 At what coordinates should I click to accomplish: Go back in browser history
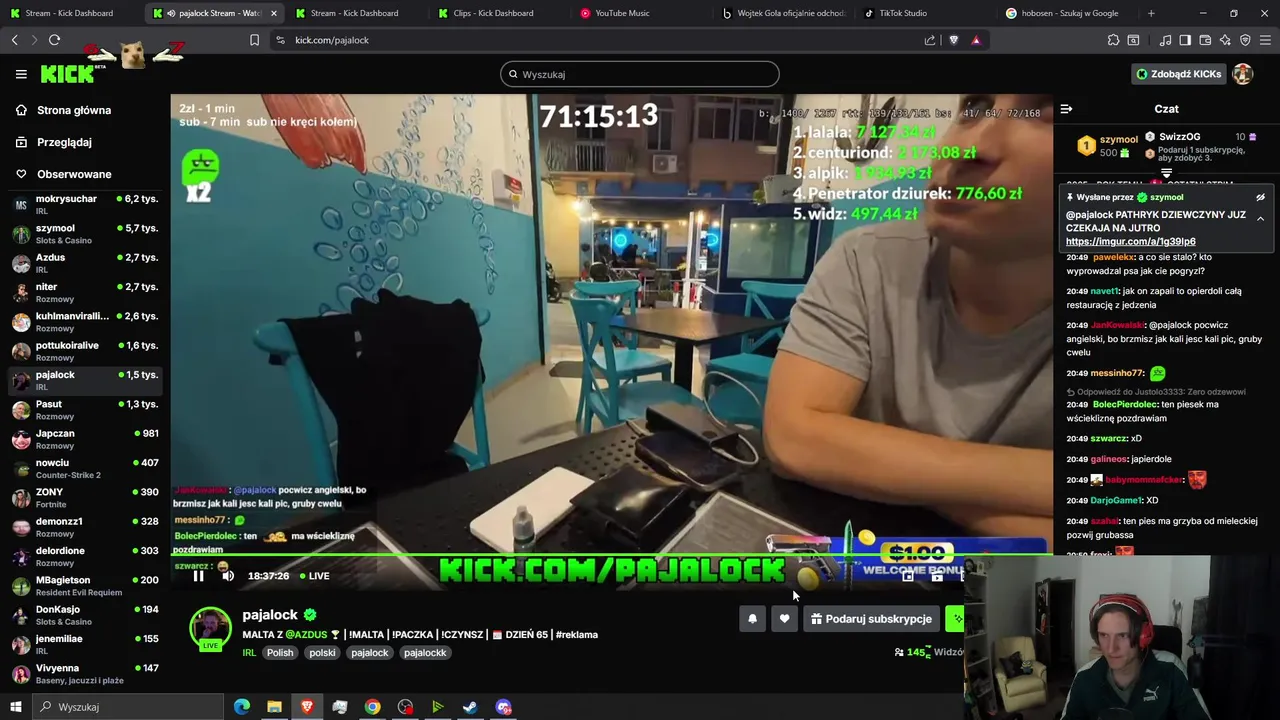[14, 40]
